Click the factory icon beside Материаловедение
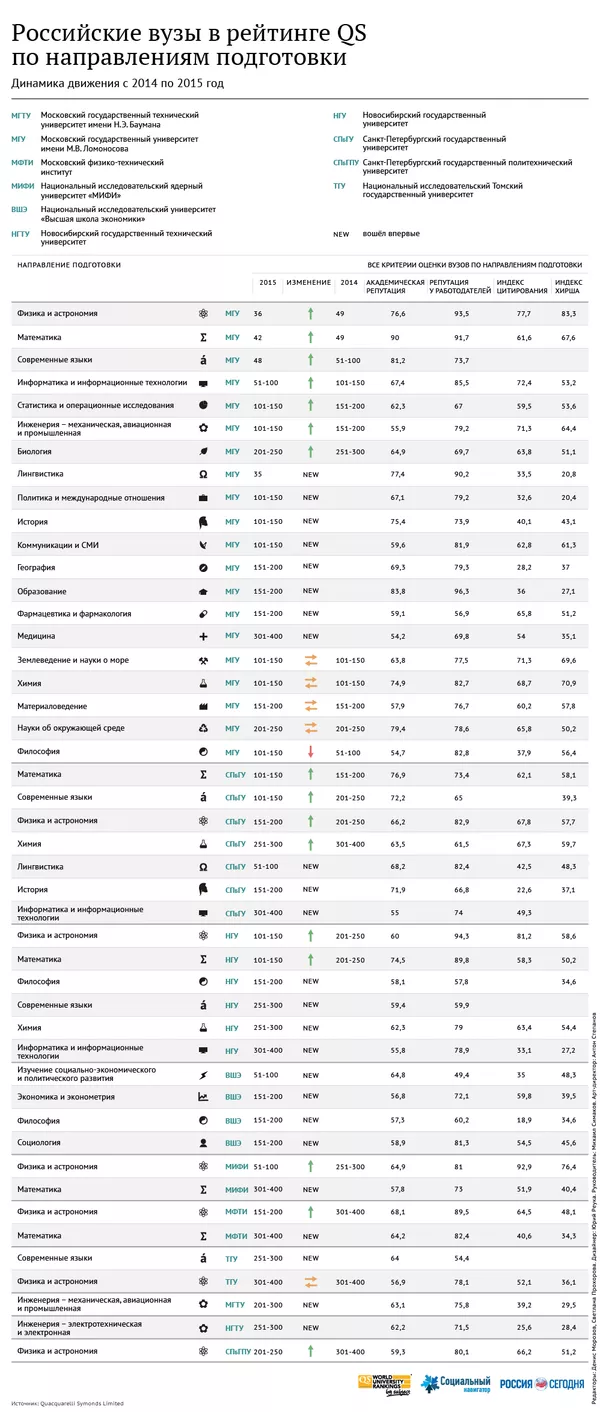The image size is (600, 1412). [x=203, y=707]
